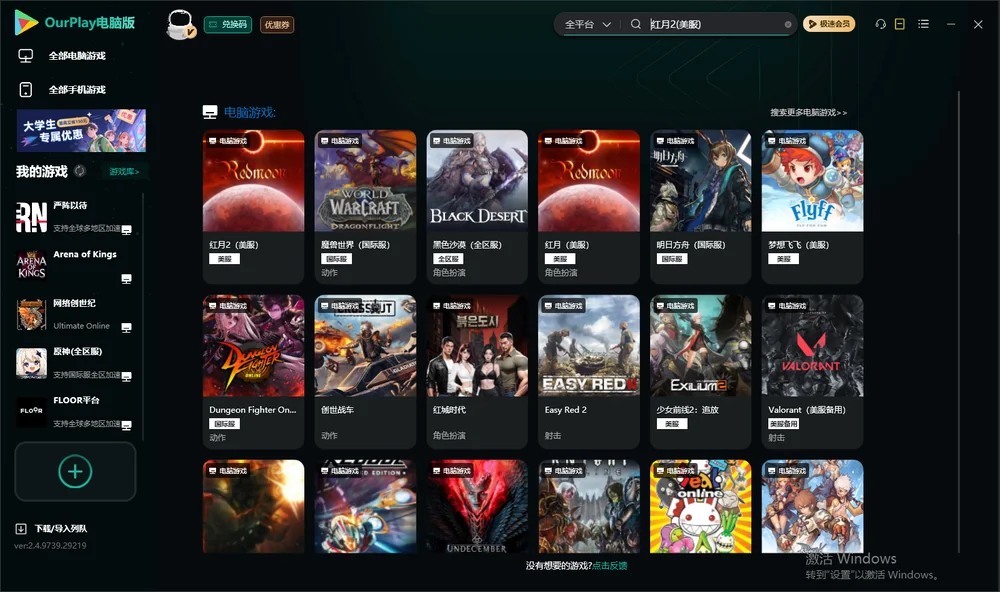Select Arena of Kings icon in my games
1000x592 pixels.
pos(31,265)
